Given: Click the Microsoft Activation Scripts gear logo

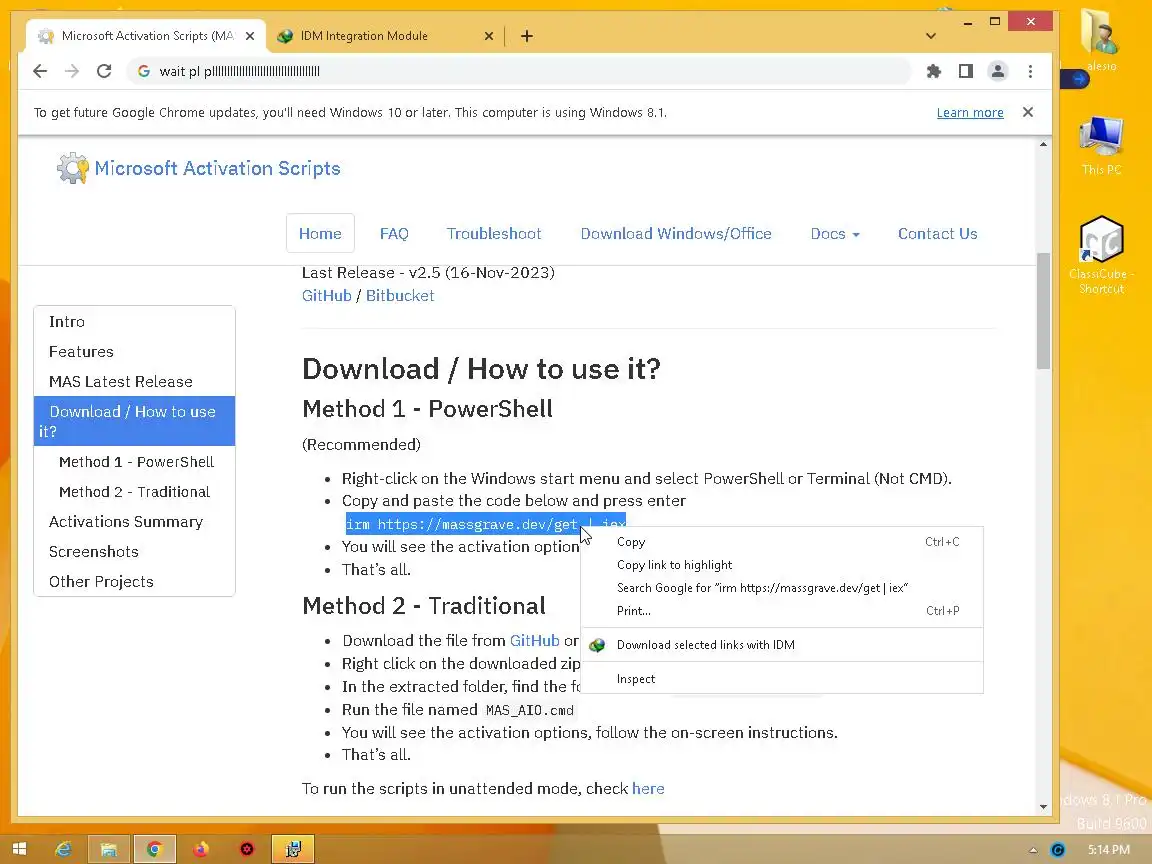Looking at the screenshot, I should [x=73, y=168].
